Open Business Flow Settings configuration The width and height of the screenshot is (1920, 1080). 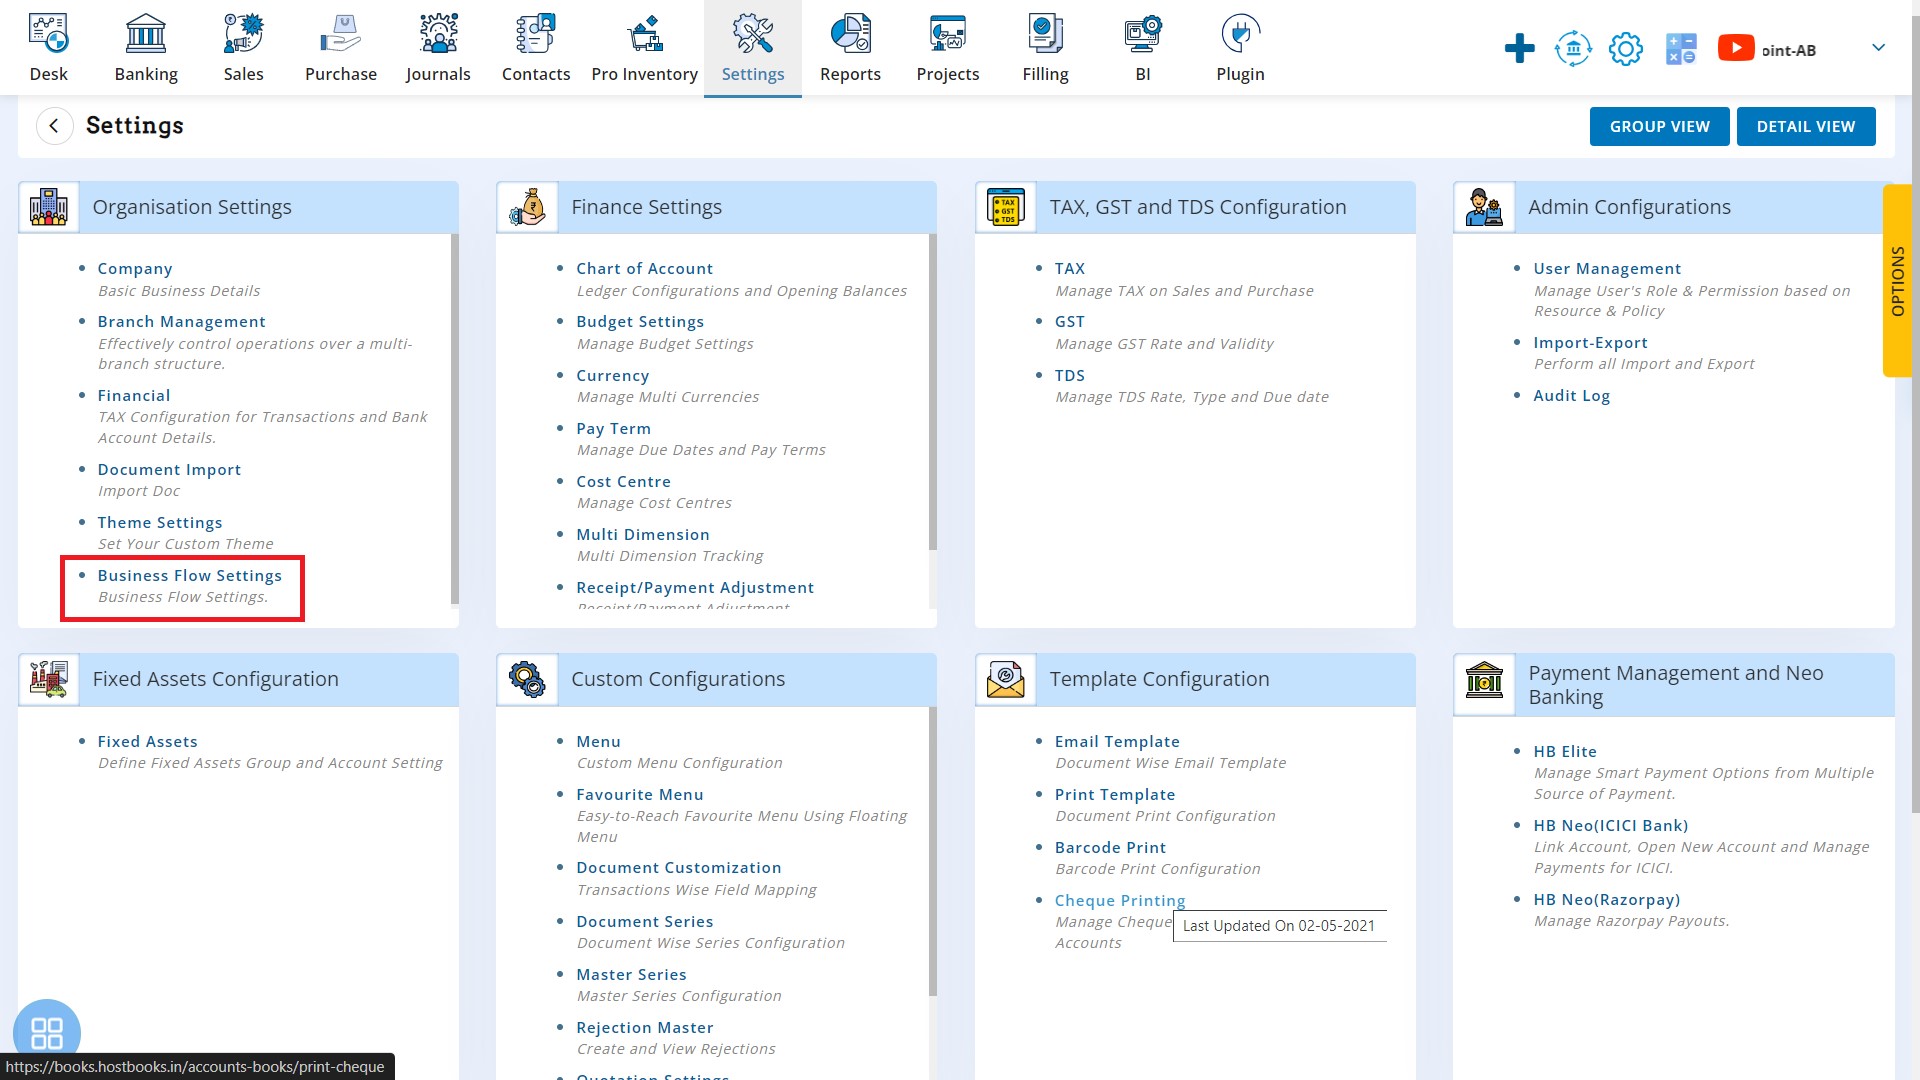(190, 574)
